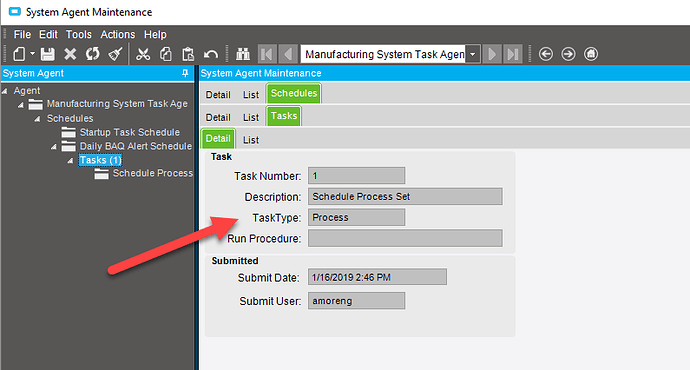Select the bottom List tab under Tasks
The image size is (690, 370).
(x=251, y=140)
